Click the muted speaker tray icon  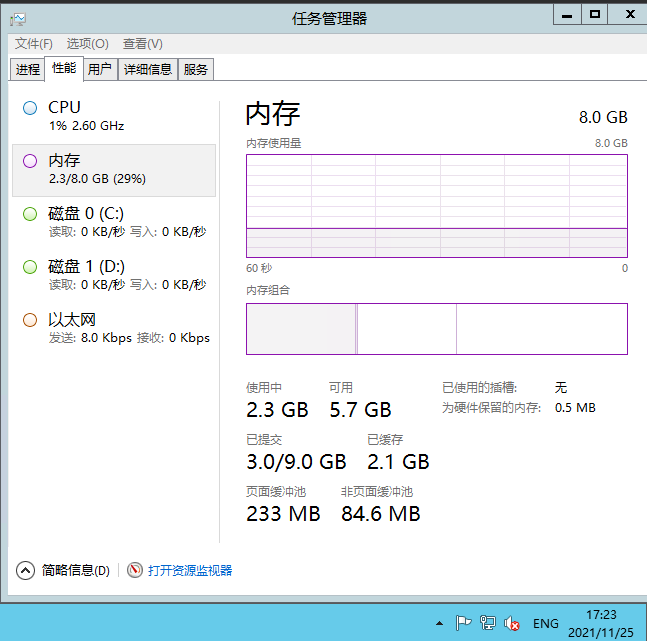click(512, 623)
